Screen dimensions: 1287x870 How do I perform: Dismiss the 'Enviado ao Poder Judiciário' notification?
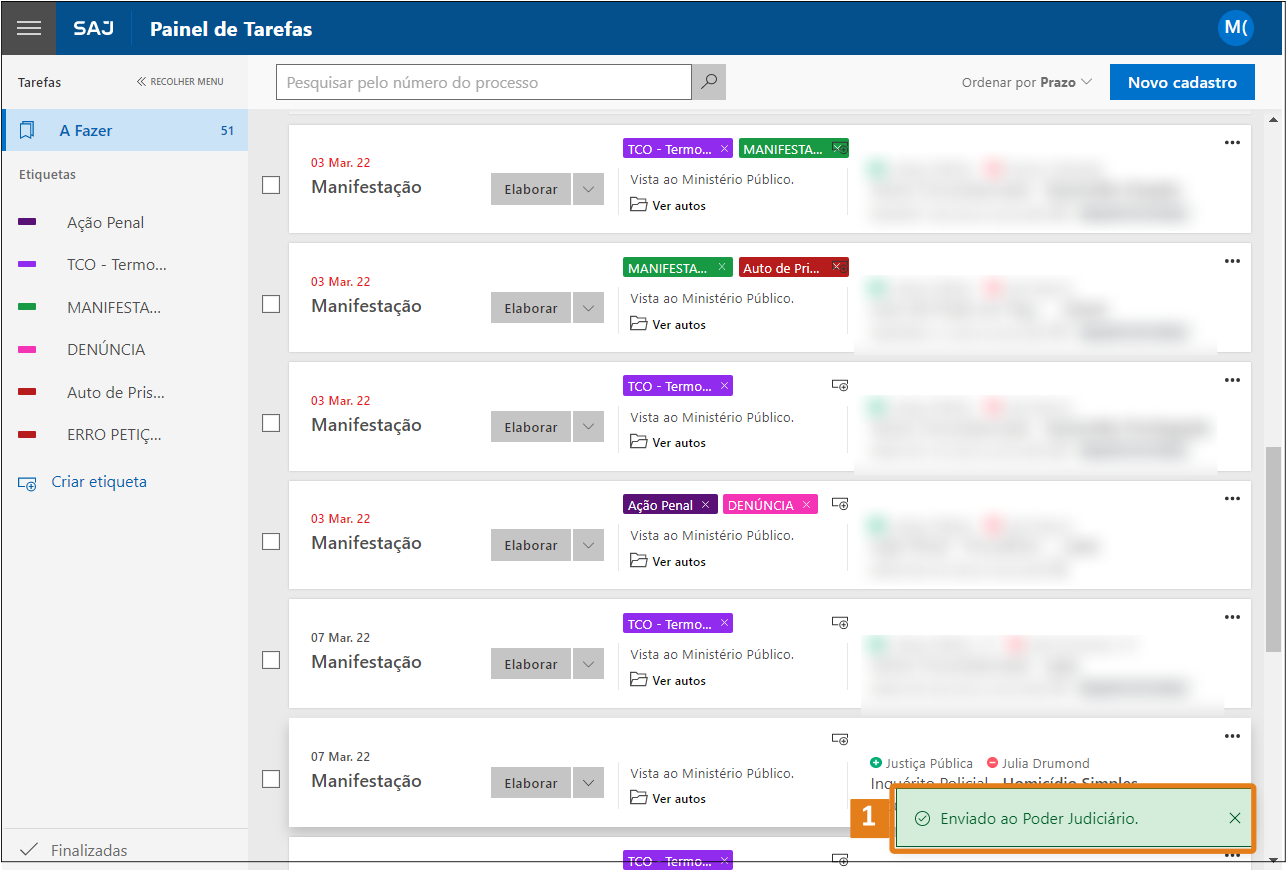tap(1235, 819)
